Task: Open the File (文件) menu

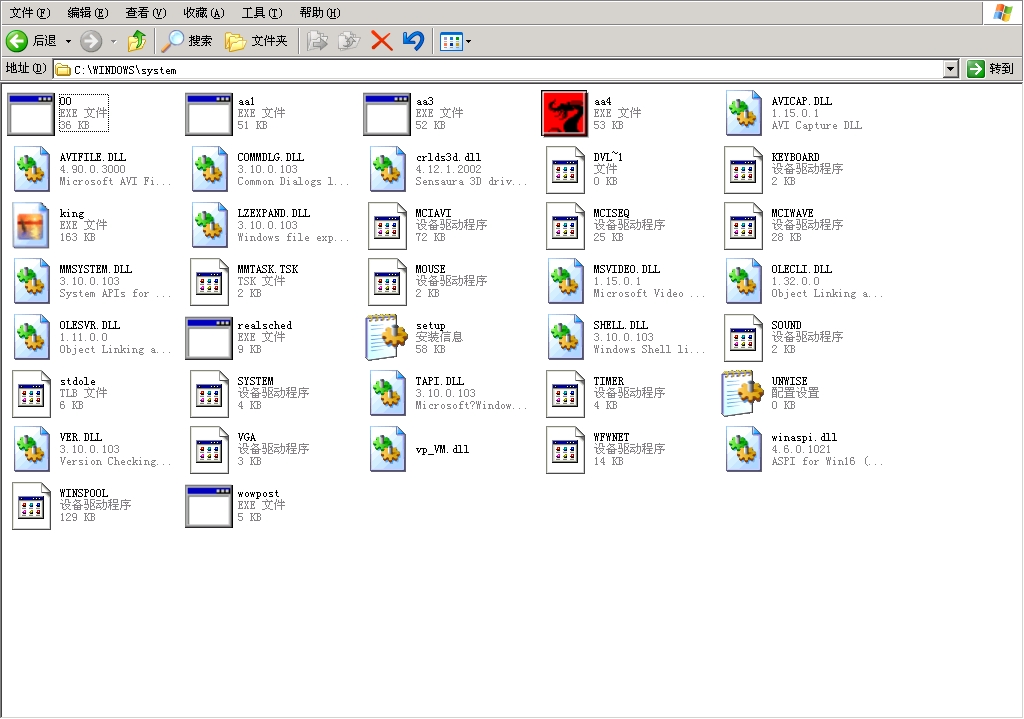Action: click(29, 13)
